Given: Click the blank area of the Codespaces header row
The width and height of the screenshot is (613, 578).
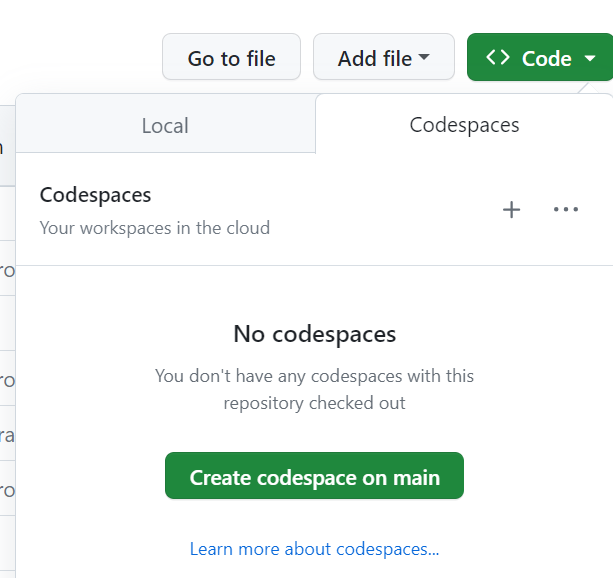Looking at the screenshot, I should coord(380,210).
